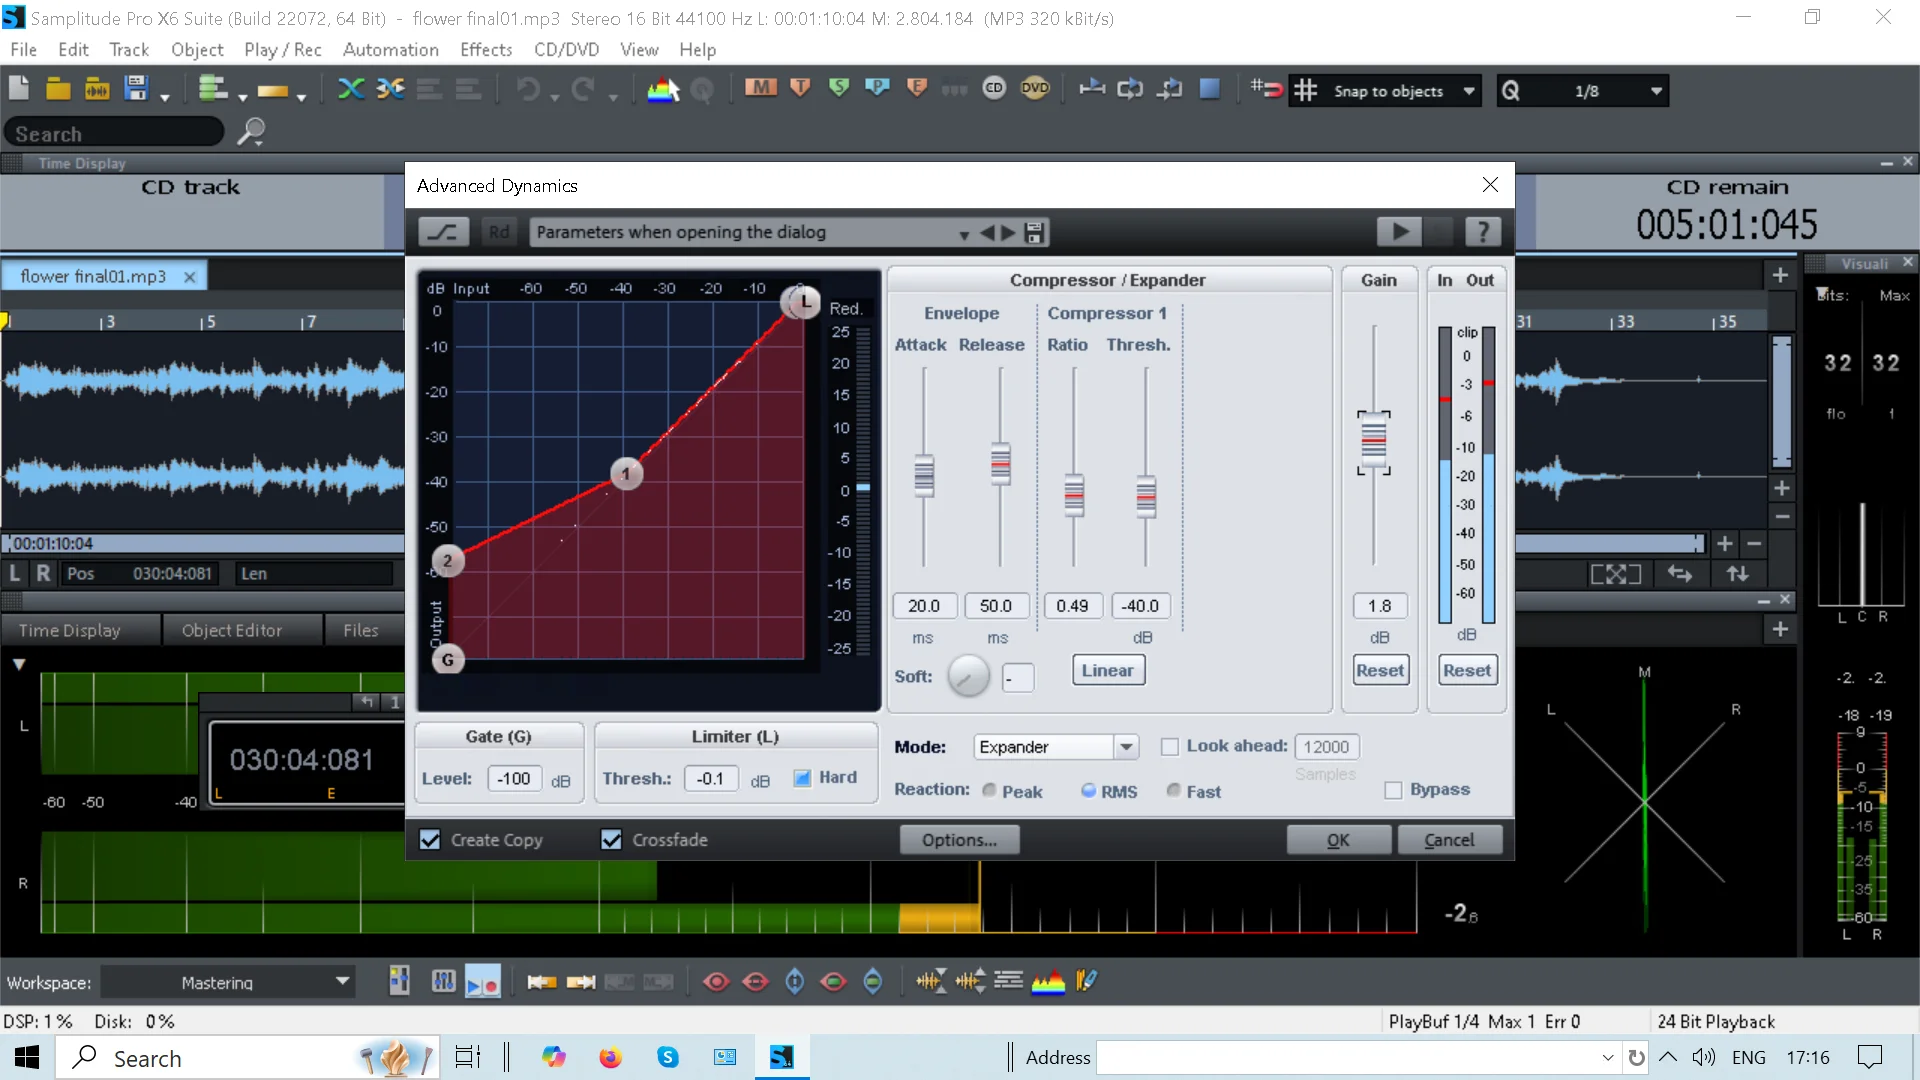Click the DVD toolbar icon
The height and width of the screenshot is (1080, 1920).
click(1035, 89)
